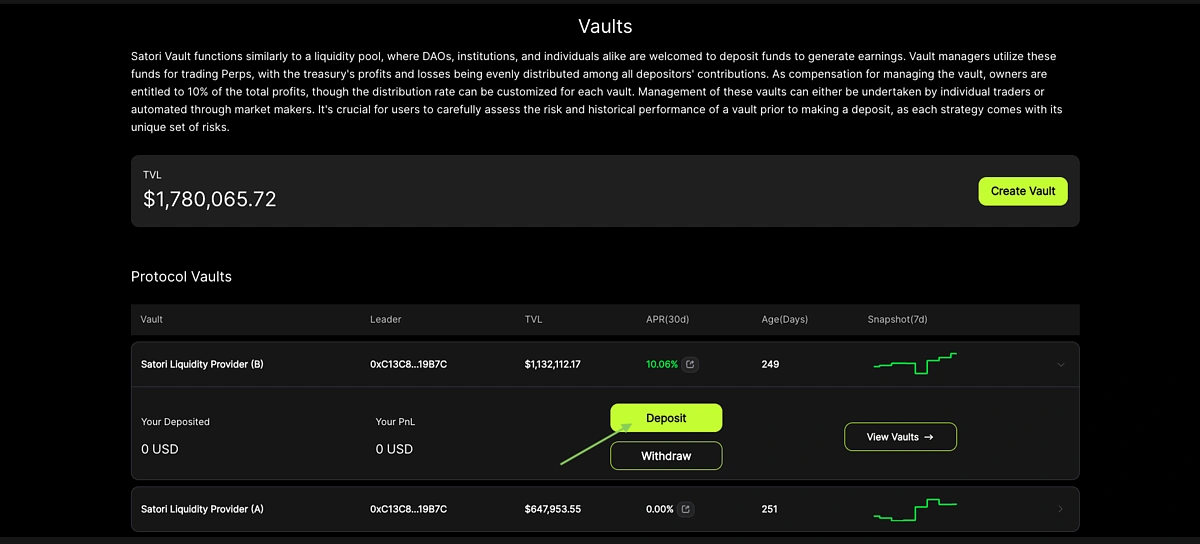Click age value 249

[x=770, y=365]
